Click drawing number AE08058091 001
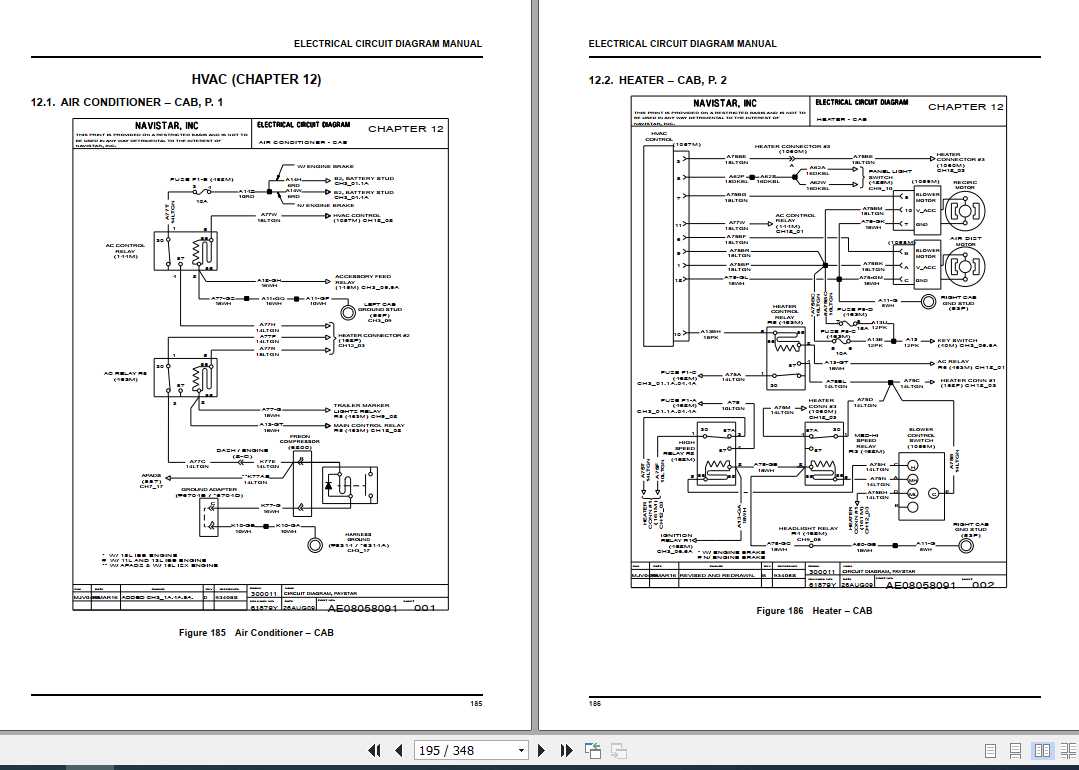Viewport: 1079px width, 770px height. [381, 608]
